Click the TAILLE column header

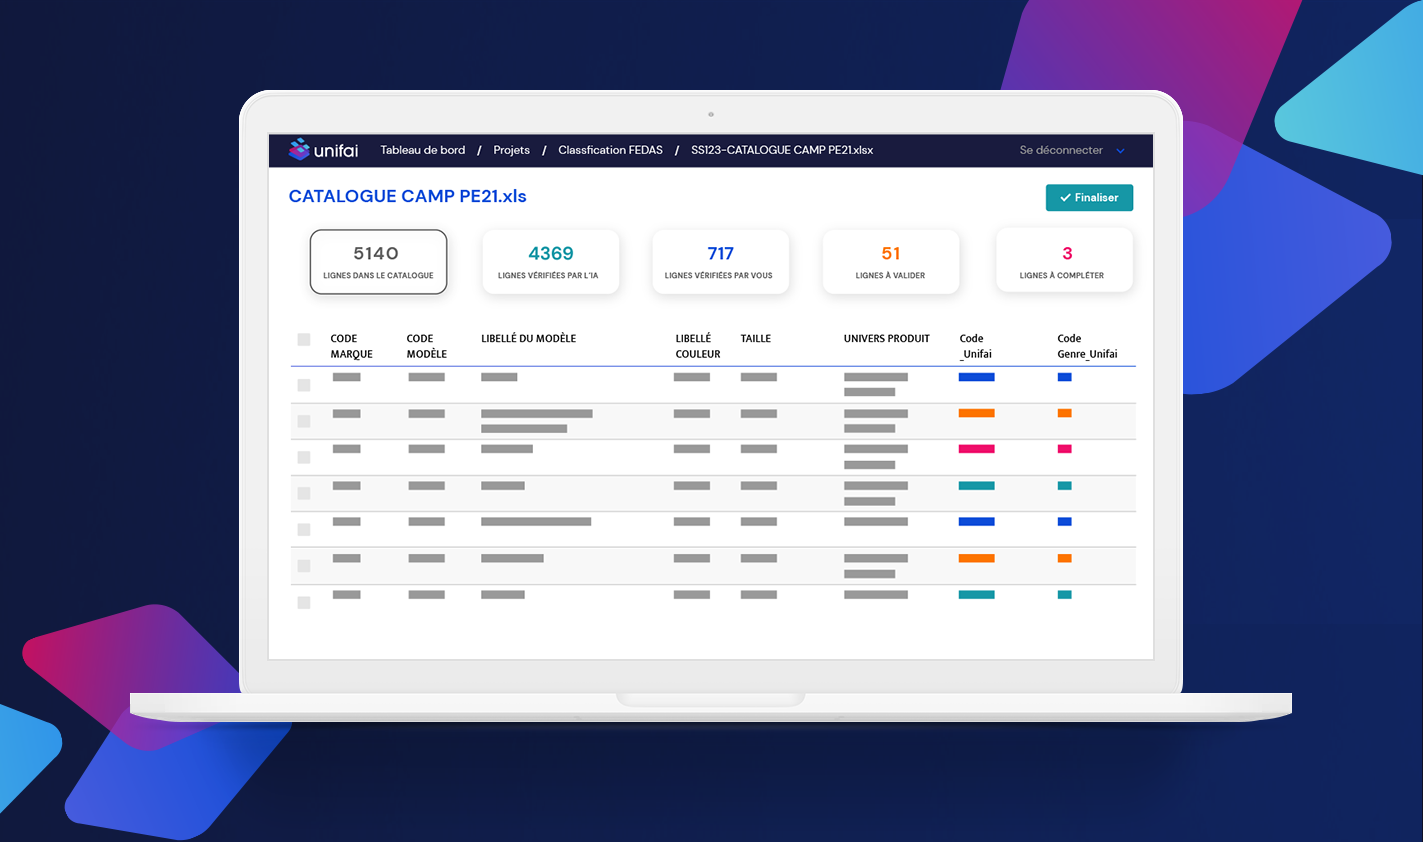[755, 338]
